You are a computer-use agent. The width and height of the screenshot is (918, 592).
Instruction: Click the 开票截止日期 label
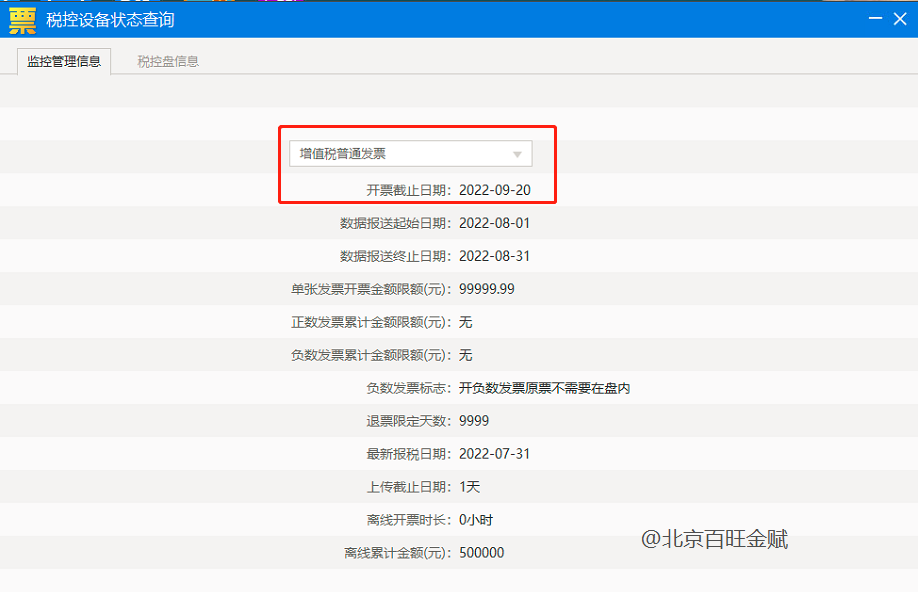pos(409,190)
